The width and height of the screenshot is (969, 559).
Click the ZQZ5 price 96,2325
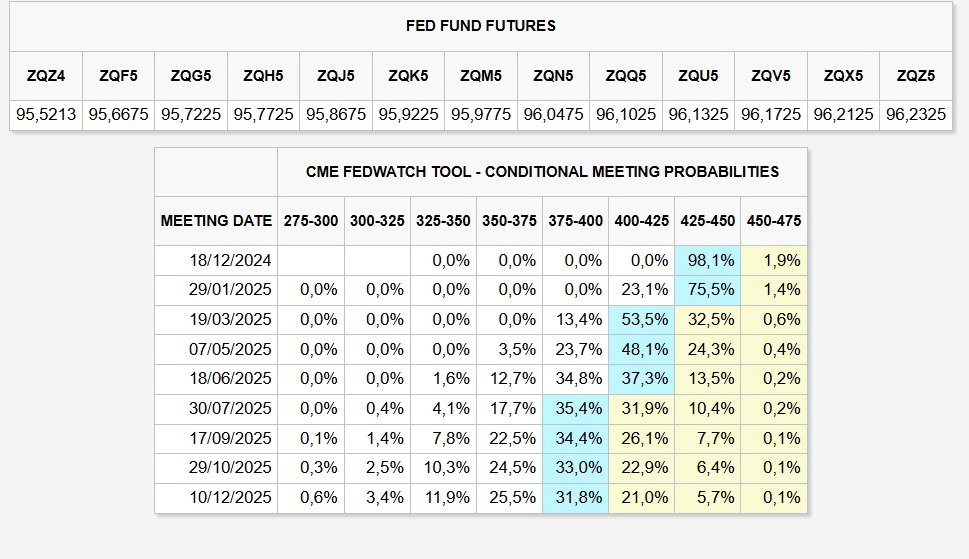(x=915, y=114)
